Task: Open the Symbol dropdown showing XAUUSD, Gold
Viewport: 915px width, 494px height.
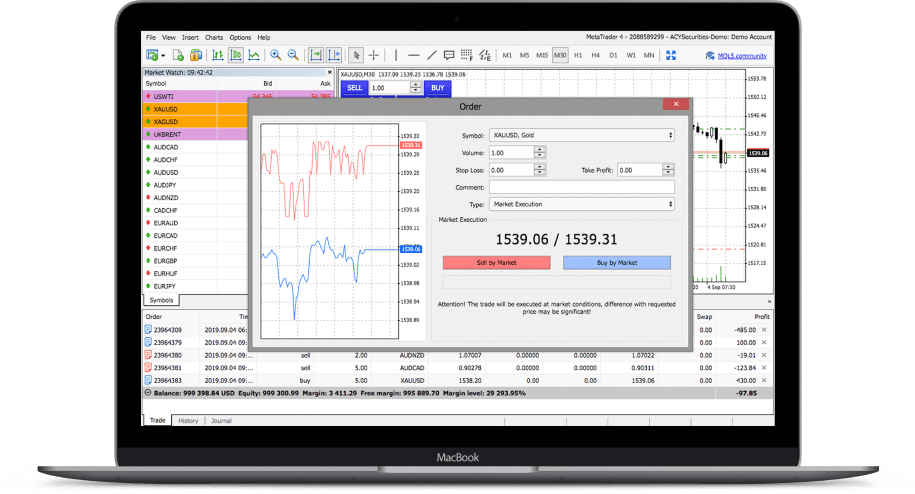Action: click(581, 135)
